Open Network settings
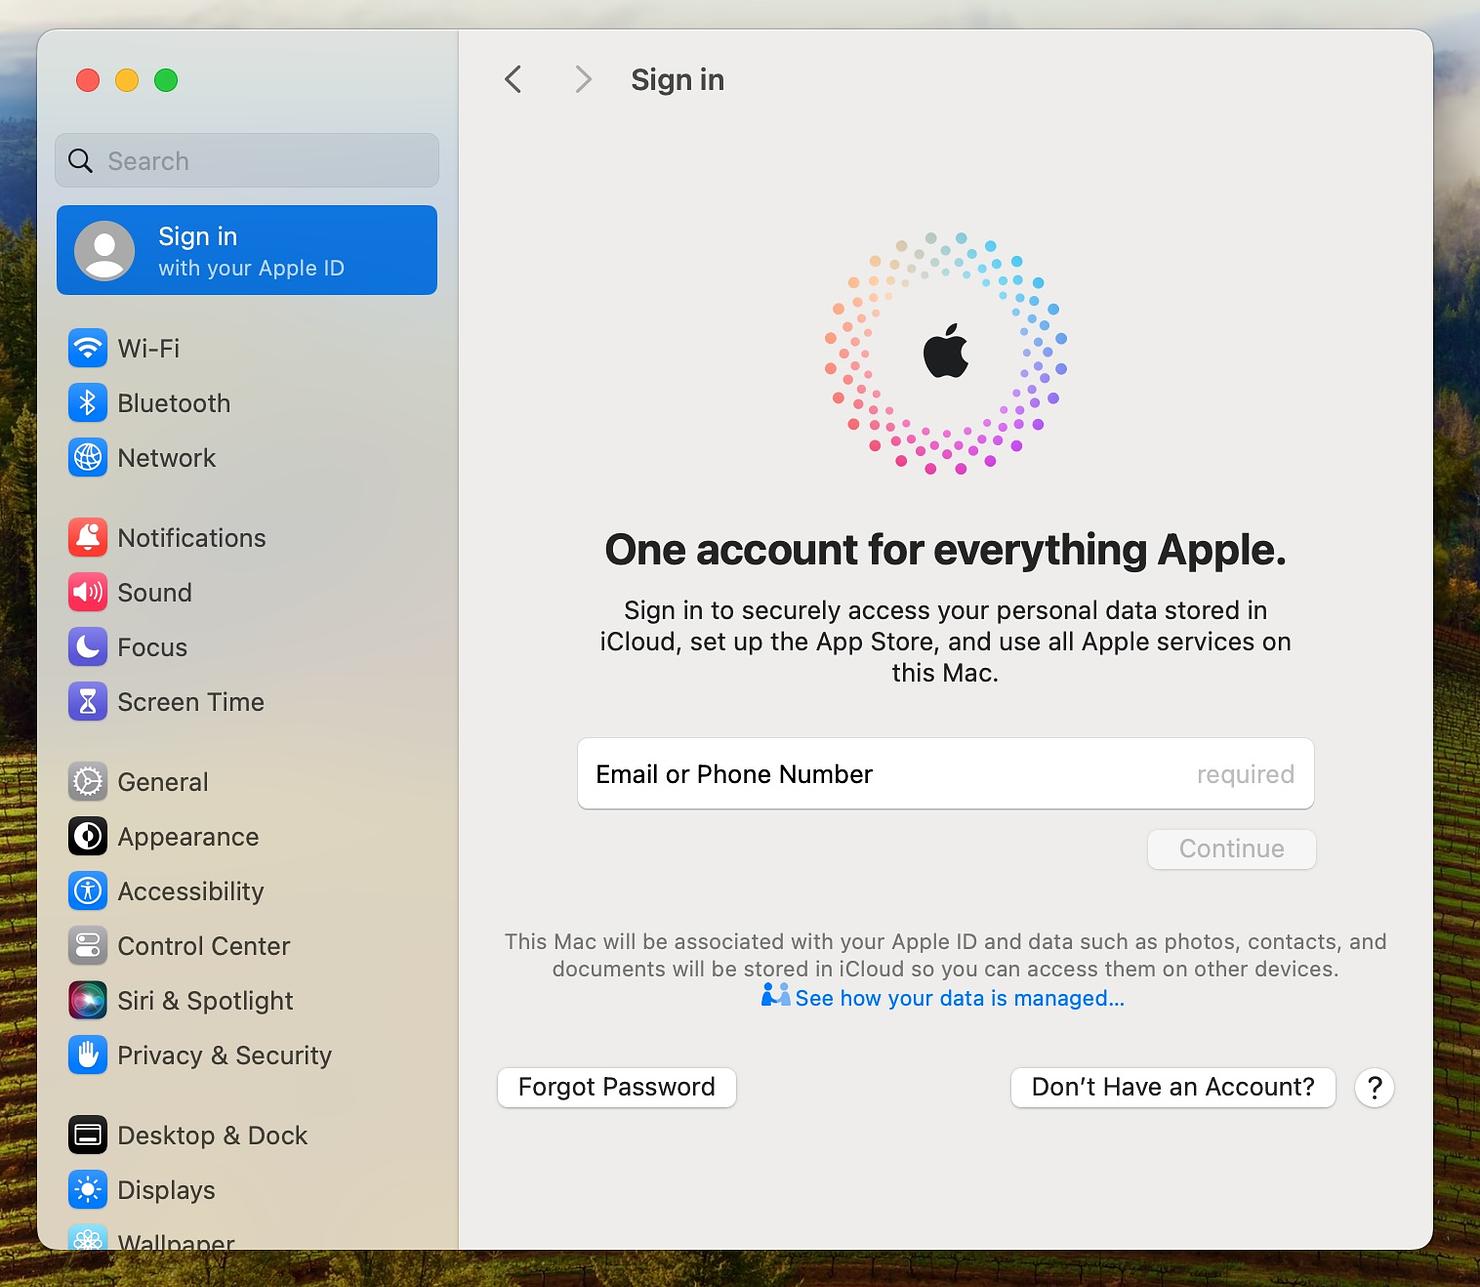The width and height of the screenshot is (1480, 1287). [x=166, y=458]
